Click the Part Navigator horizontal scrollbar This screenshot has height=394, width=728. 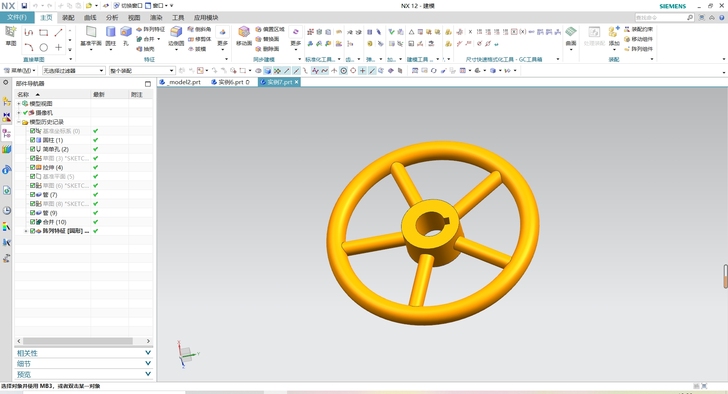coord(78,341)
